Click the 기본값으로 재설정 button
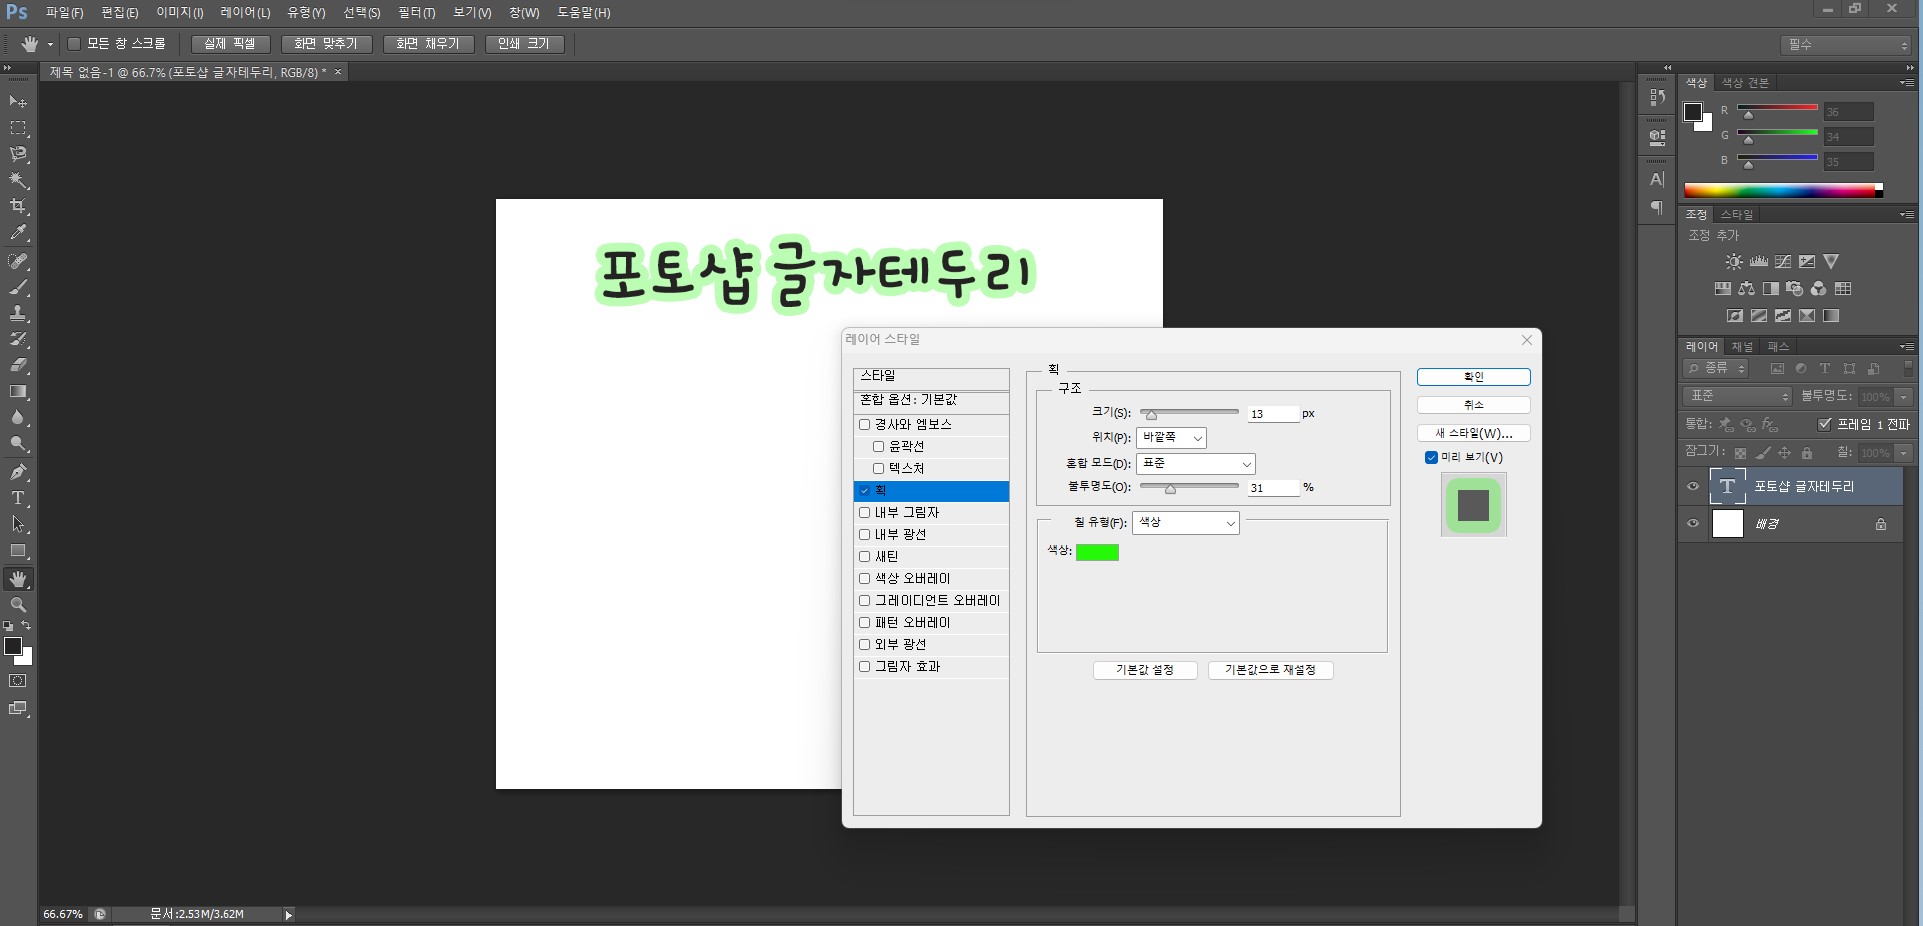 (x=1271, y=670)
